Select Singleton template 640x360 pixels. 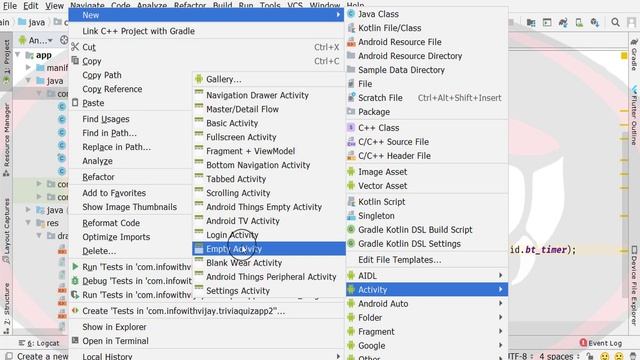(x=427, y=216)
